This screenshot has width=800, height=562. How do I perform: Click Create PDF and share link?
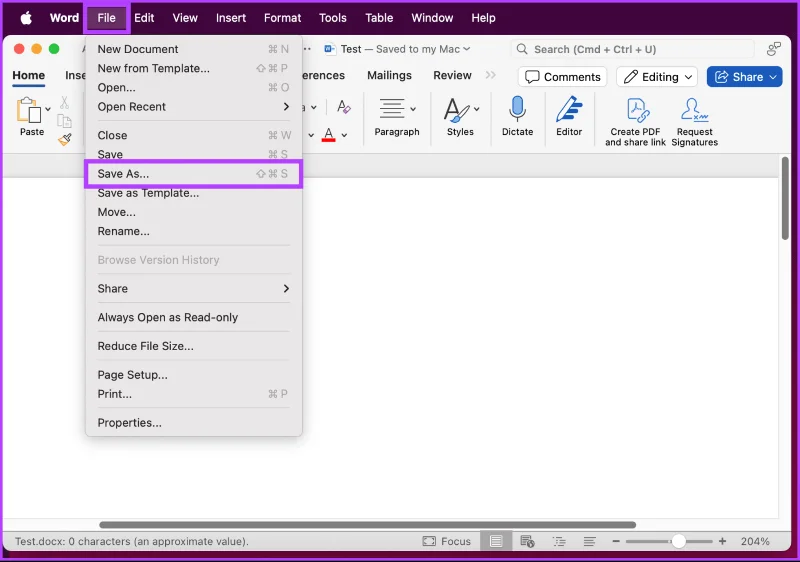[636, 122]
